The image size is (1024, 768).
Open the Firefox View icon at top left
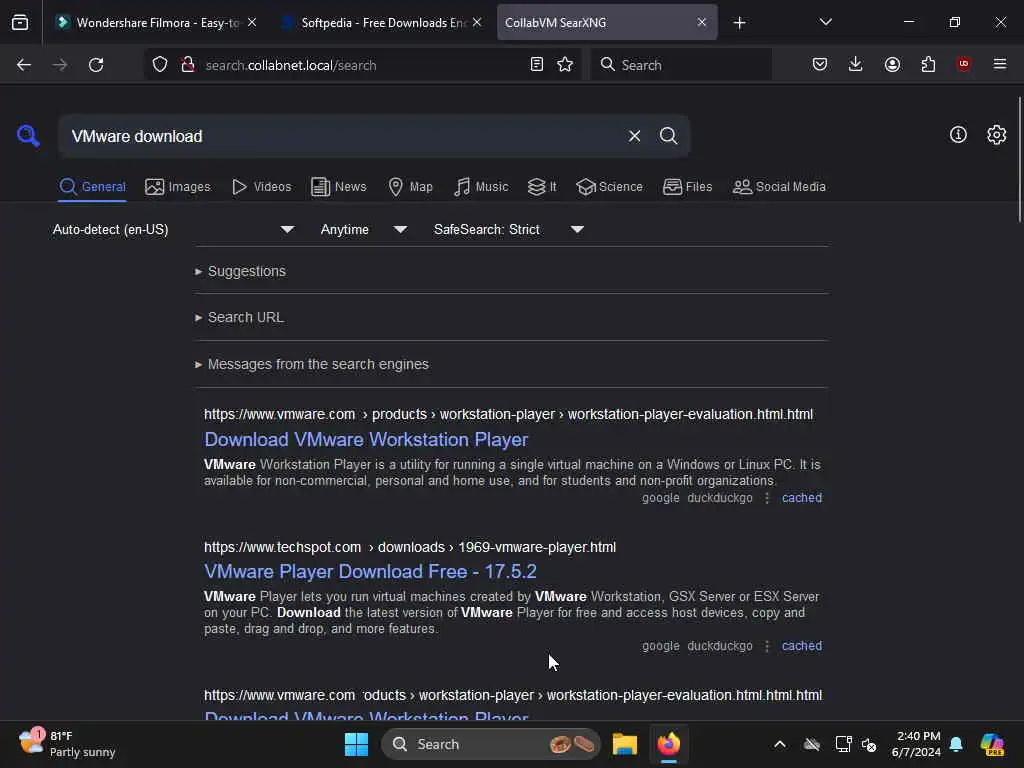point(20,22)
